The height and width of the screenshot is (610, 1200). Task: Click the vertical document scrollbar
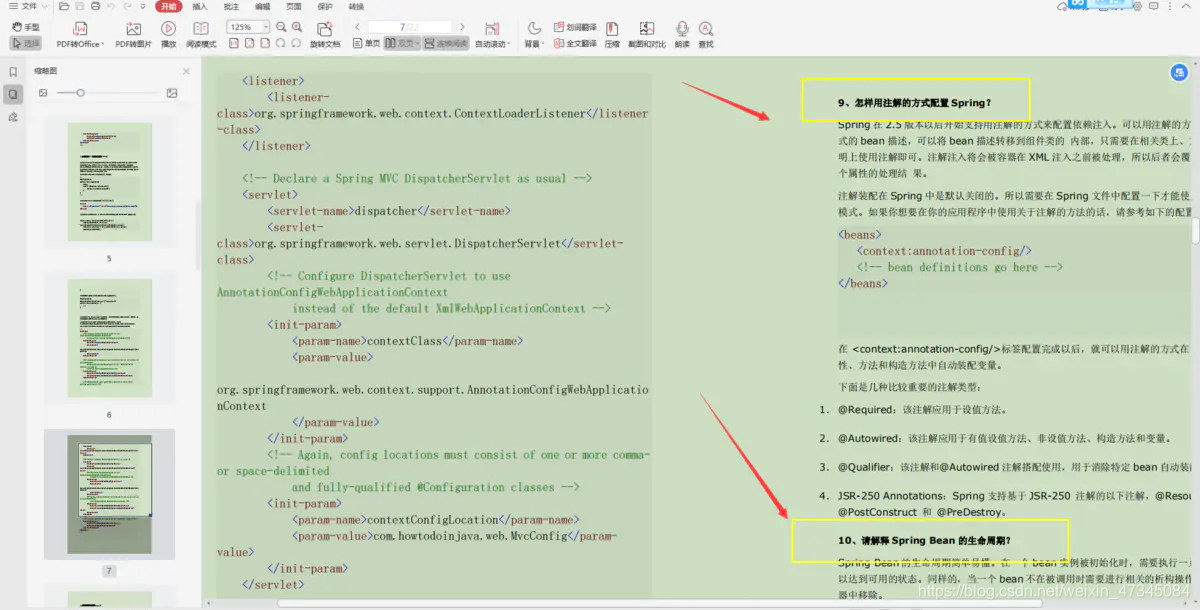tap(1195, 230)
